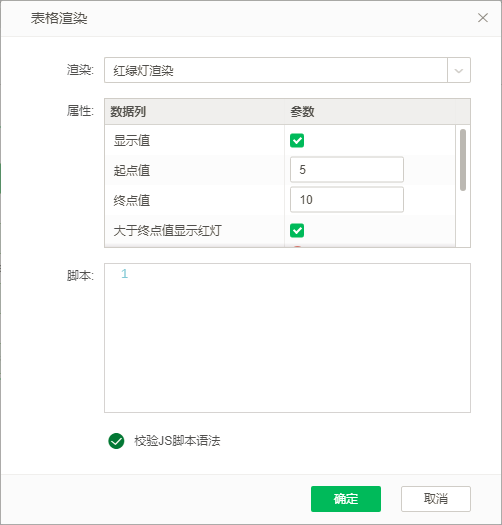Image resolution: width=502 pixels, height=525 pixels.
Task: Select the 显示值 row label
Action: tap(132, 141)
